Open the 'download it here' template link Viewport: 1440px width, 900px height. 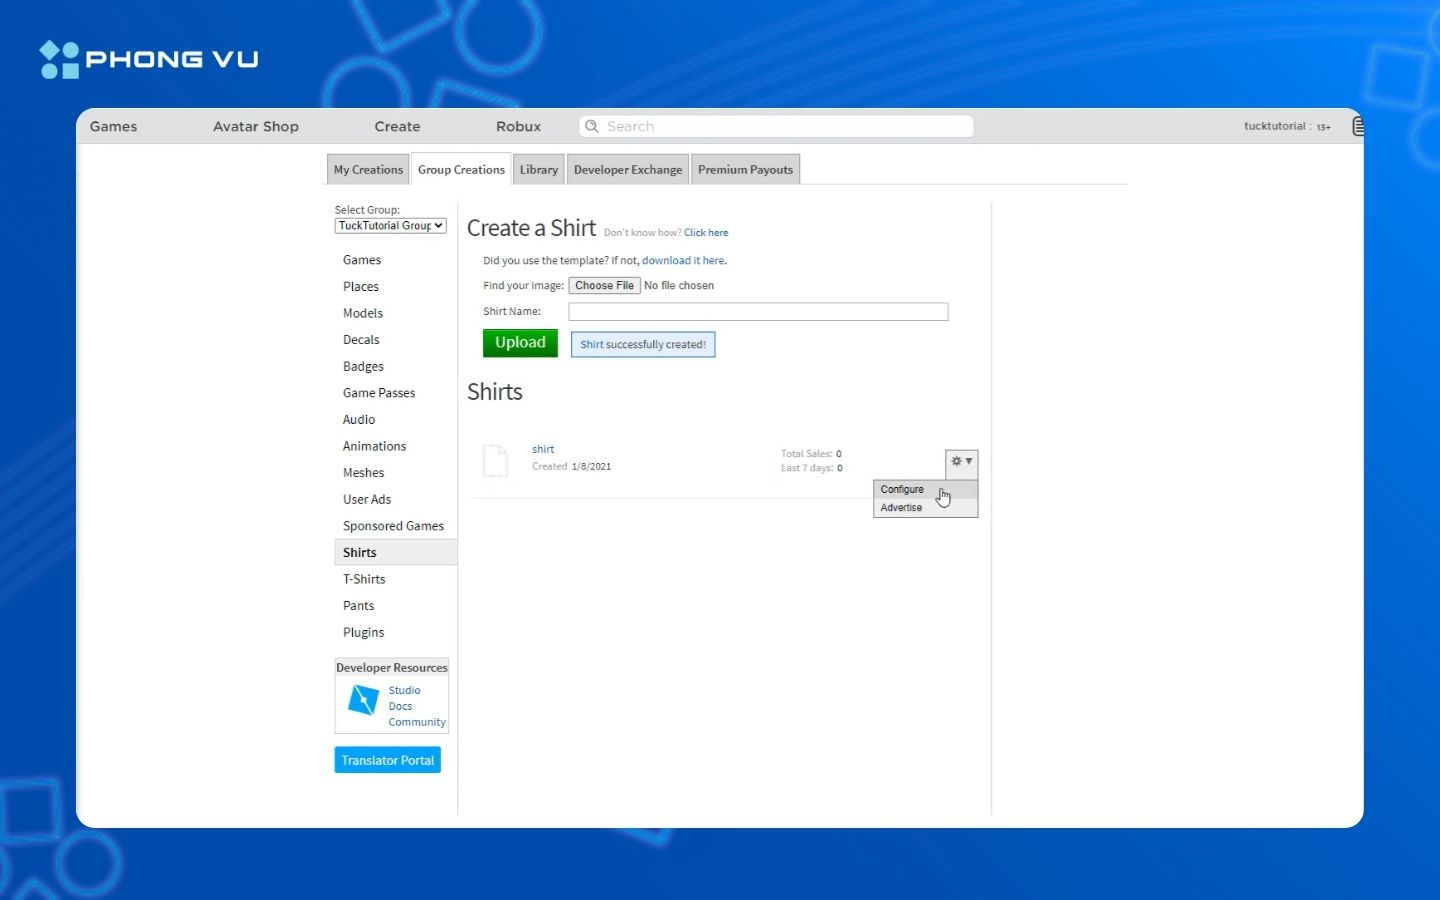(x=683, y=261)
